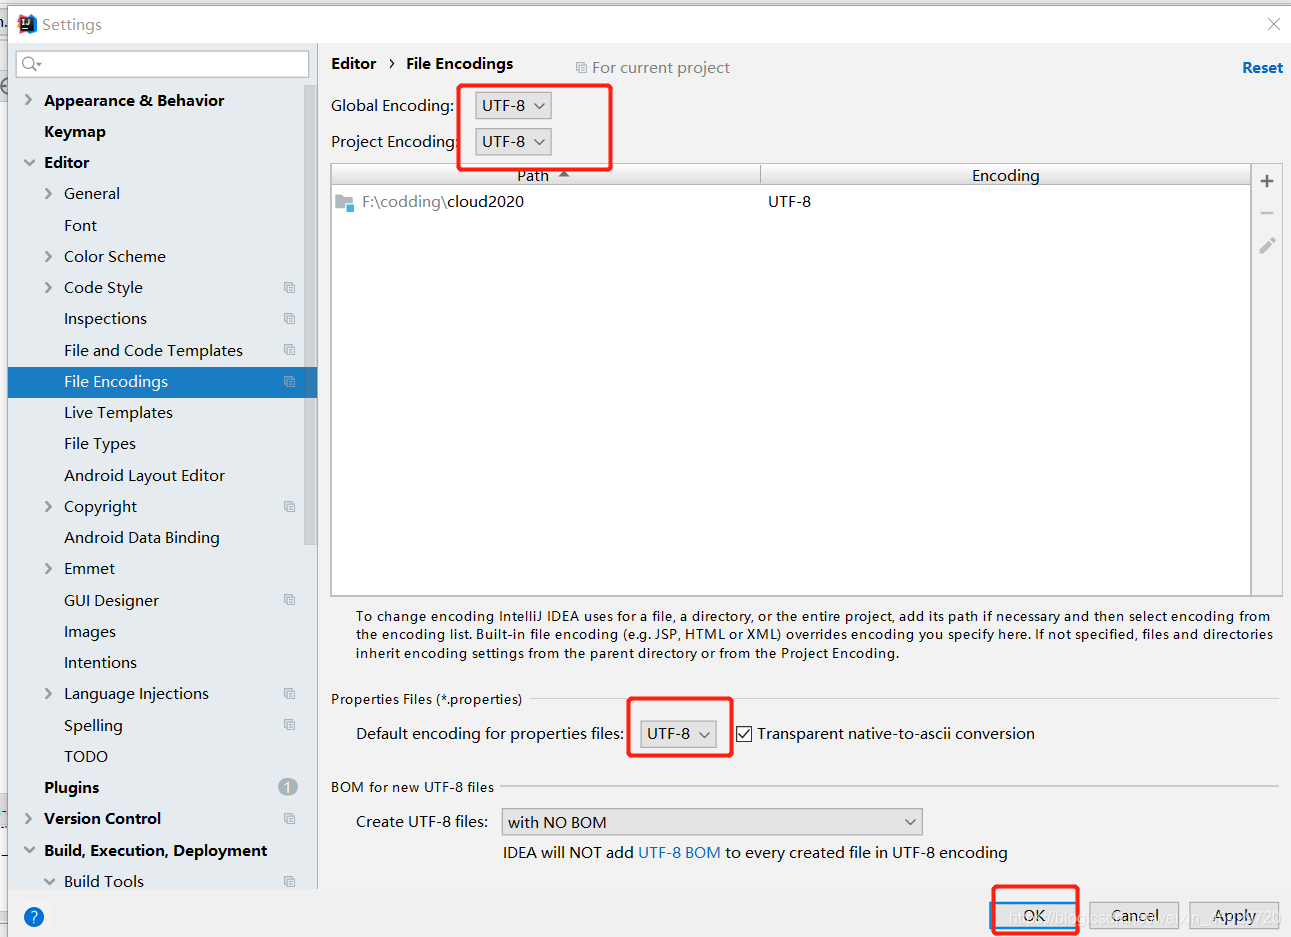Click the OK button
The image size is (1291, 937).
click(1034, 915)
